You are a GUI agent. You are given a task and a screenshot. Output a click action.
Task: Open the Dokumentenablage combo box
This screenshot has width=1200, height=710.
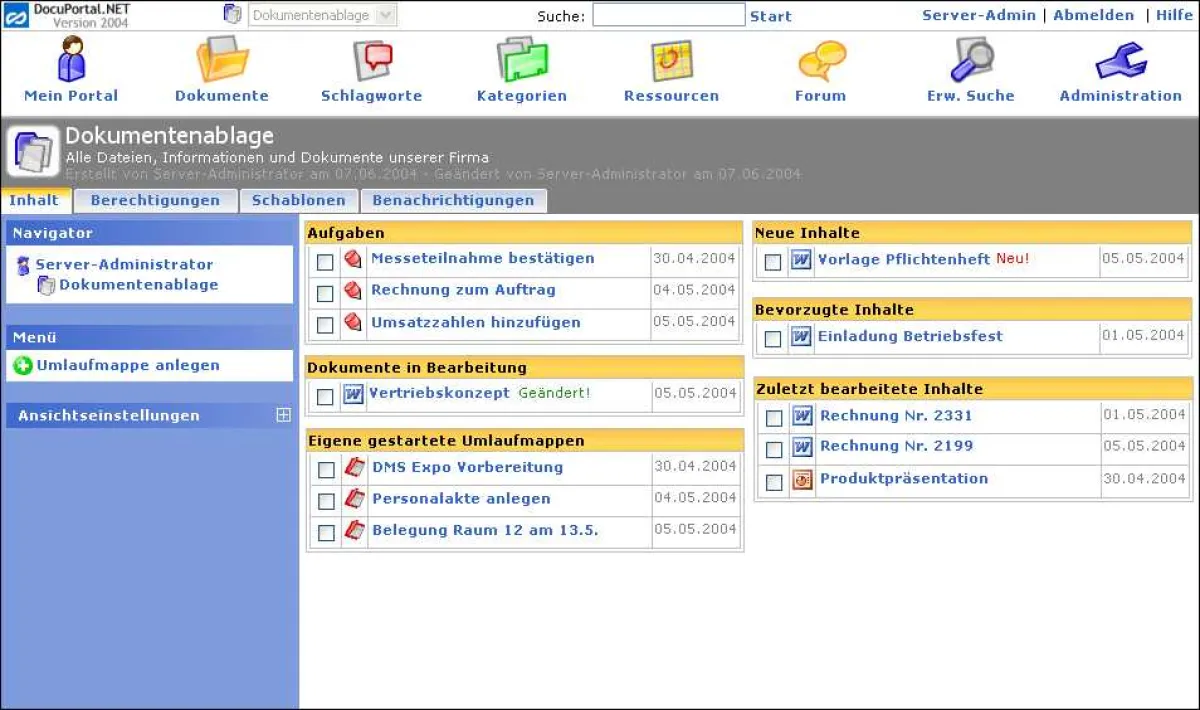322,14
